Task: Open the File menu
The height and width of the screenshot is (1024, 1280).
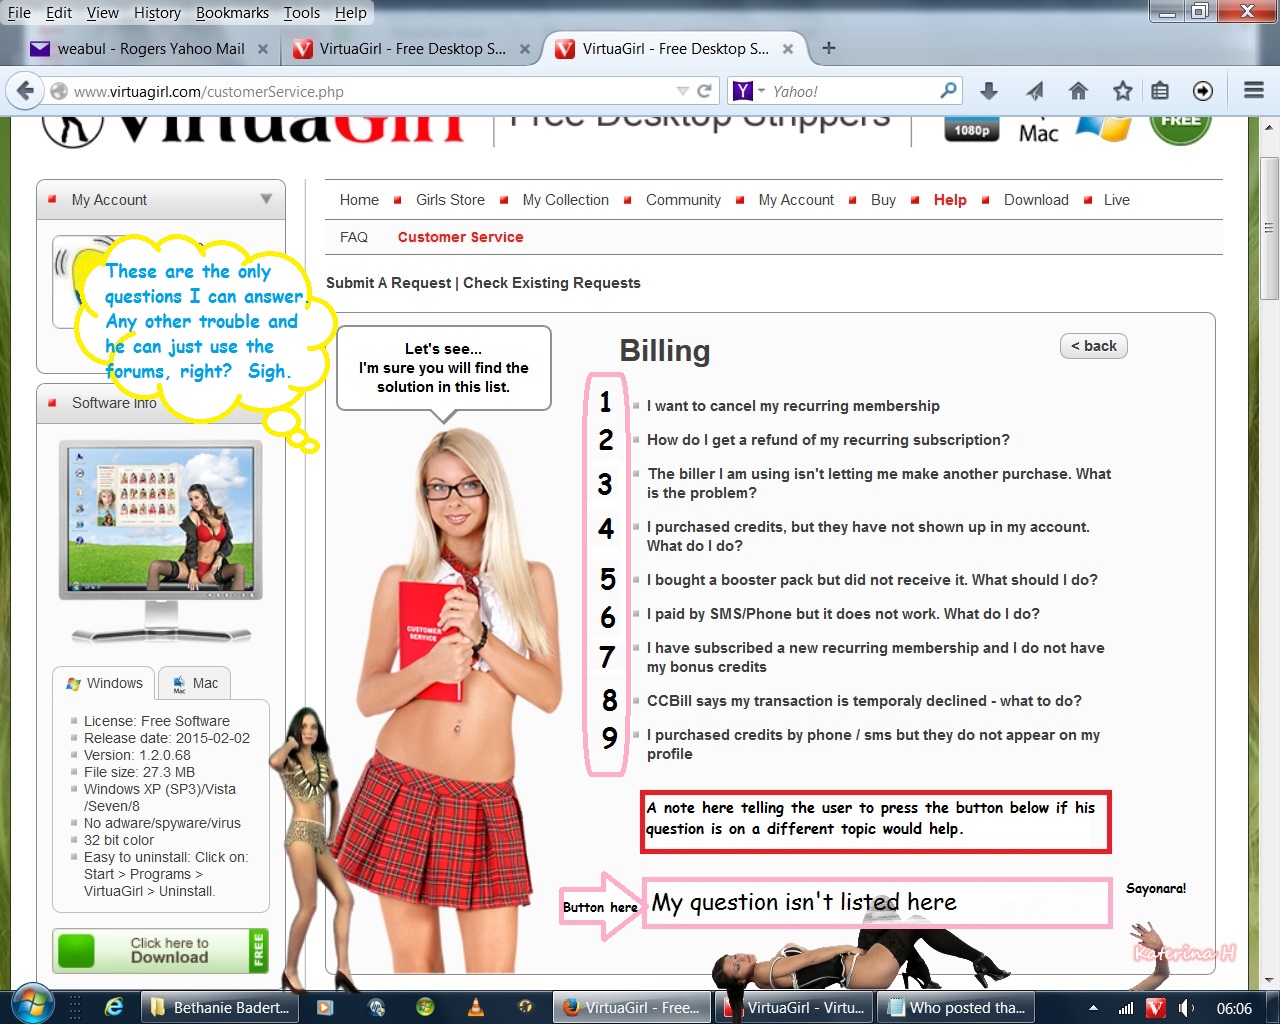Action: pos(19,13)
